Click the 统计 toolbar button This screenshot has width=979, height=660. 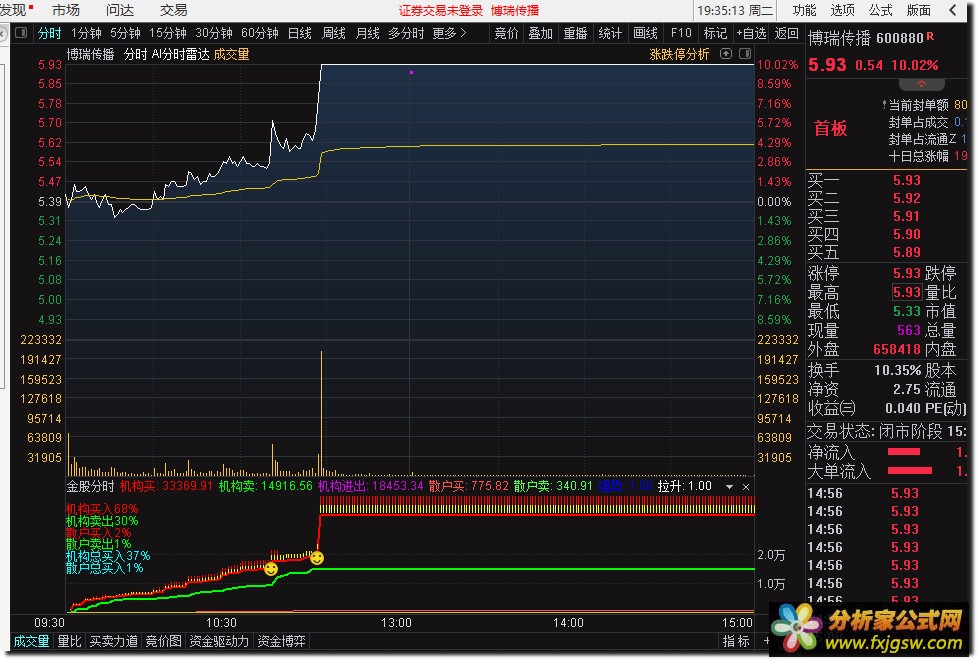[x=610, y=33]
